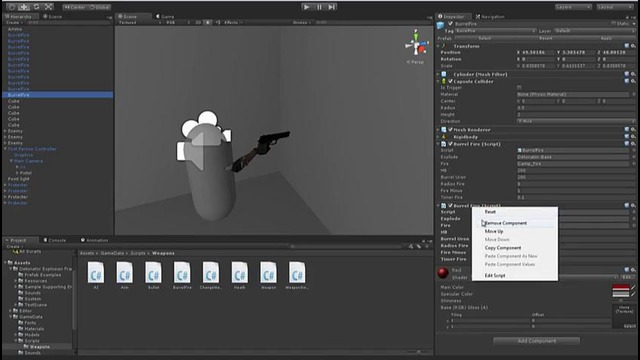Open the Layer dropdown
The image size is (640, 360).
(595, 31)
